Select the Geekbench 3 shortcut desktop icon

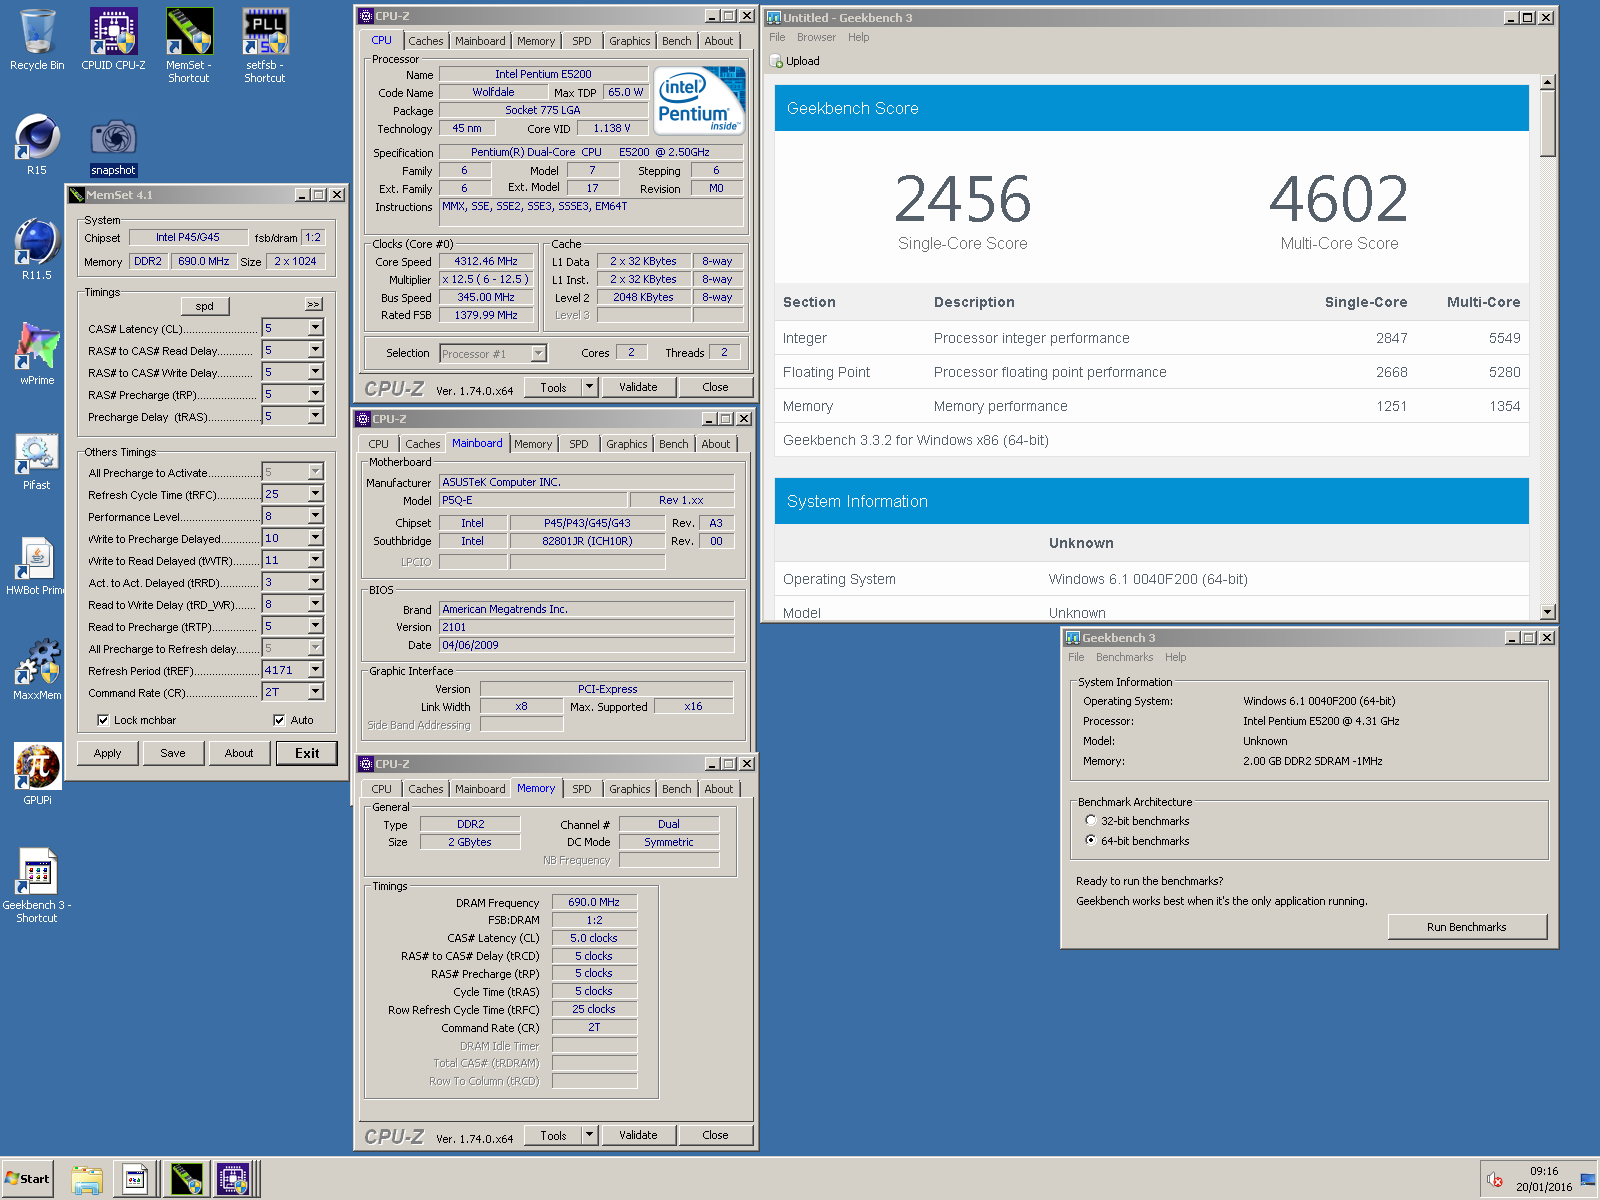click(x=37, y=885)
